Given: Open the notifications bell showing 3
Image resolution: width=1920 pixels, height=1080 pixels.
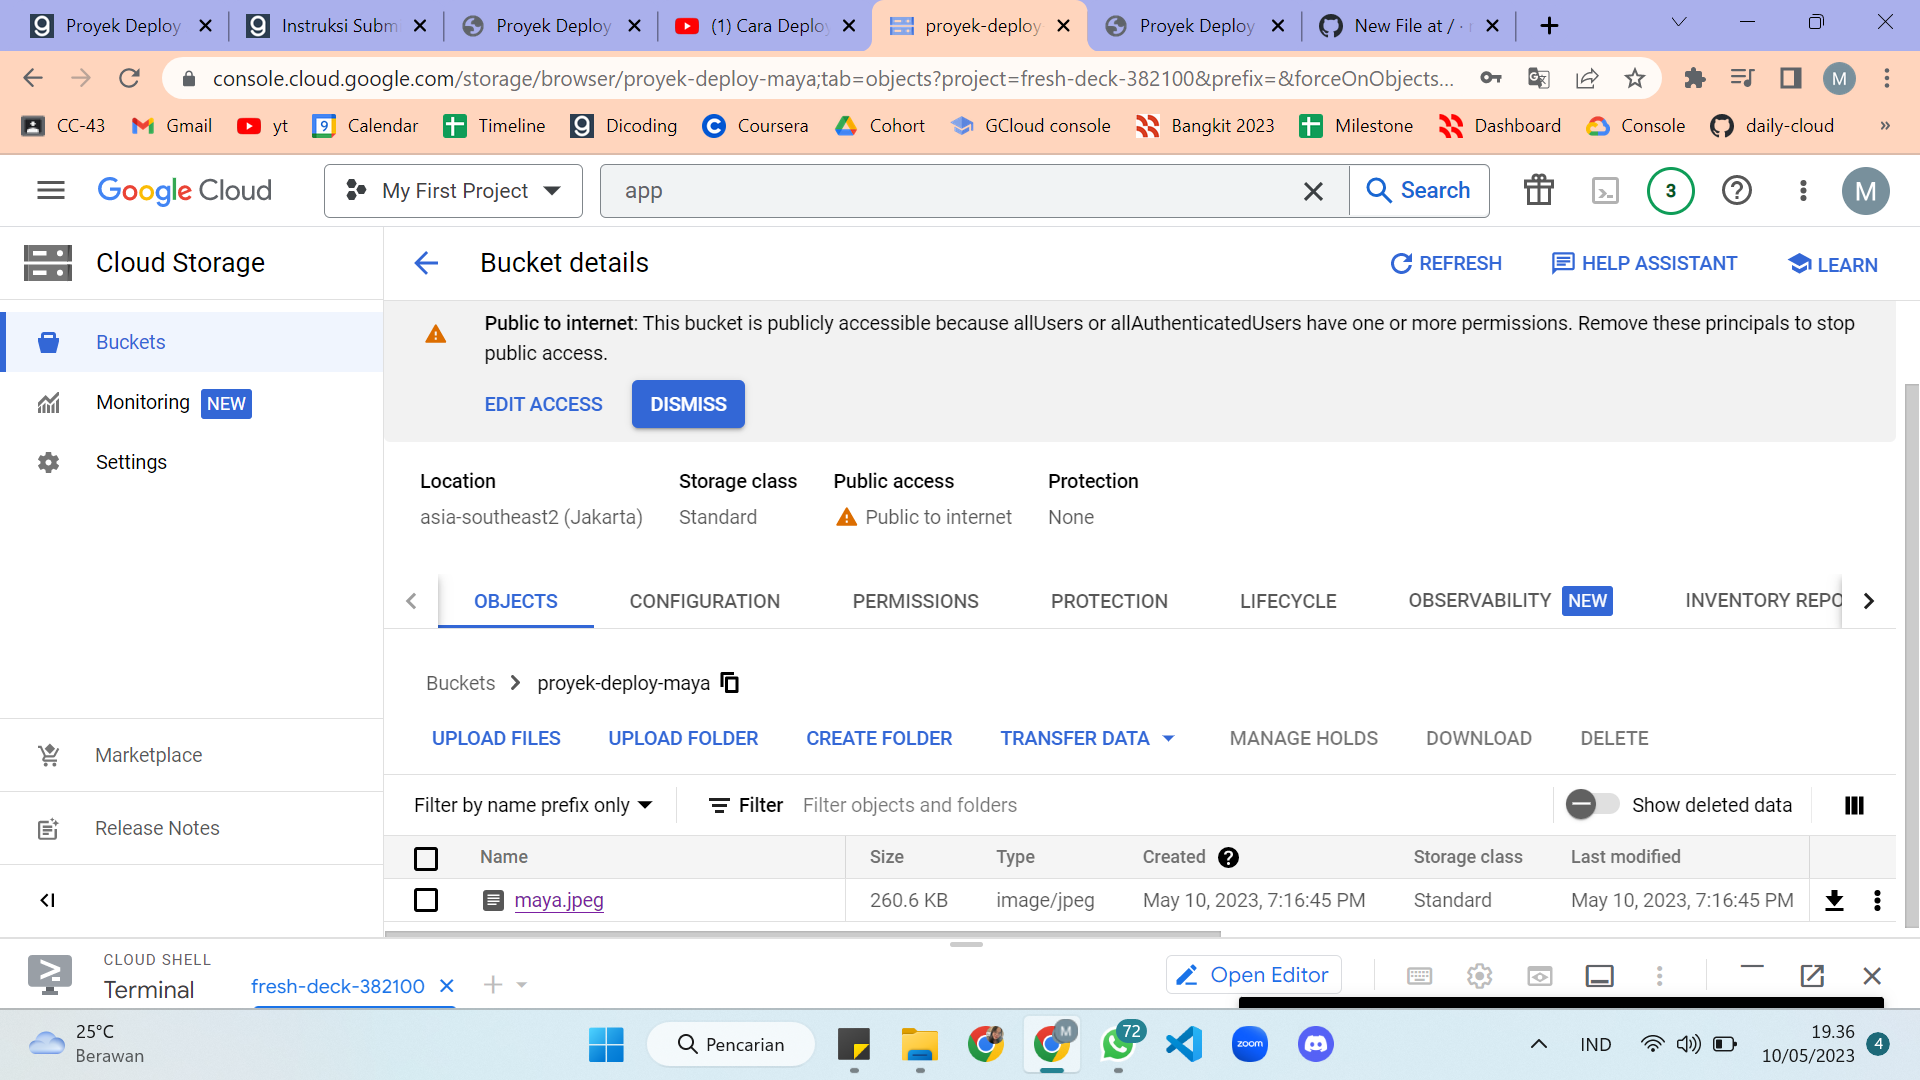Looking at the screenshot, I should (x=1670, y=190).
